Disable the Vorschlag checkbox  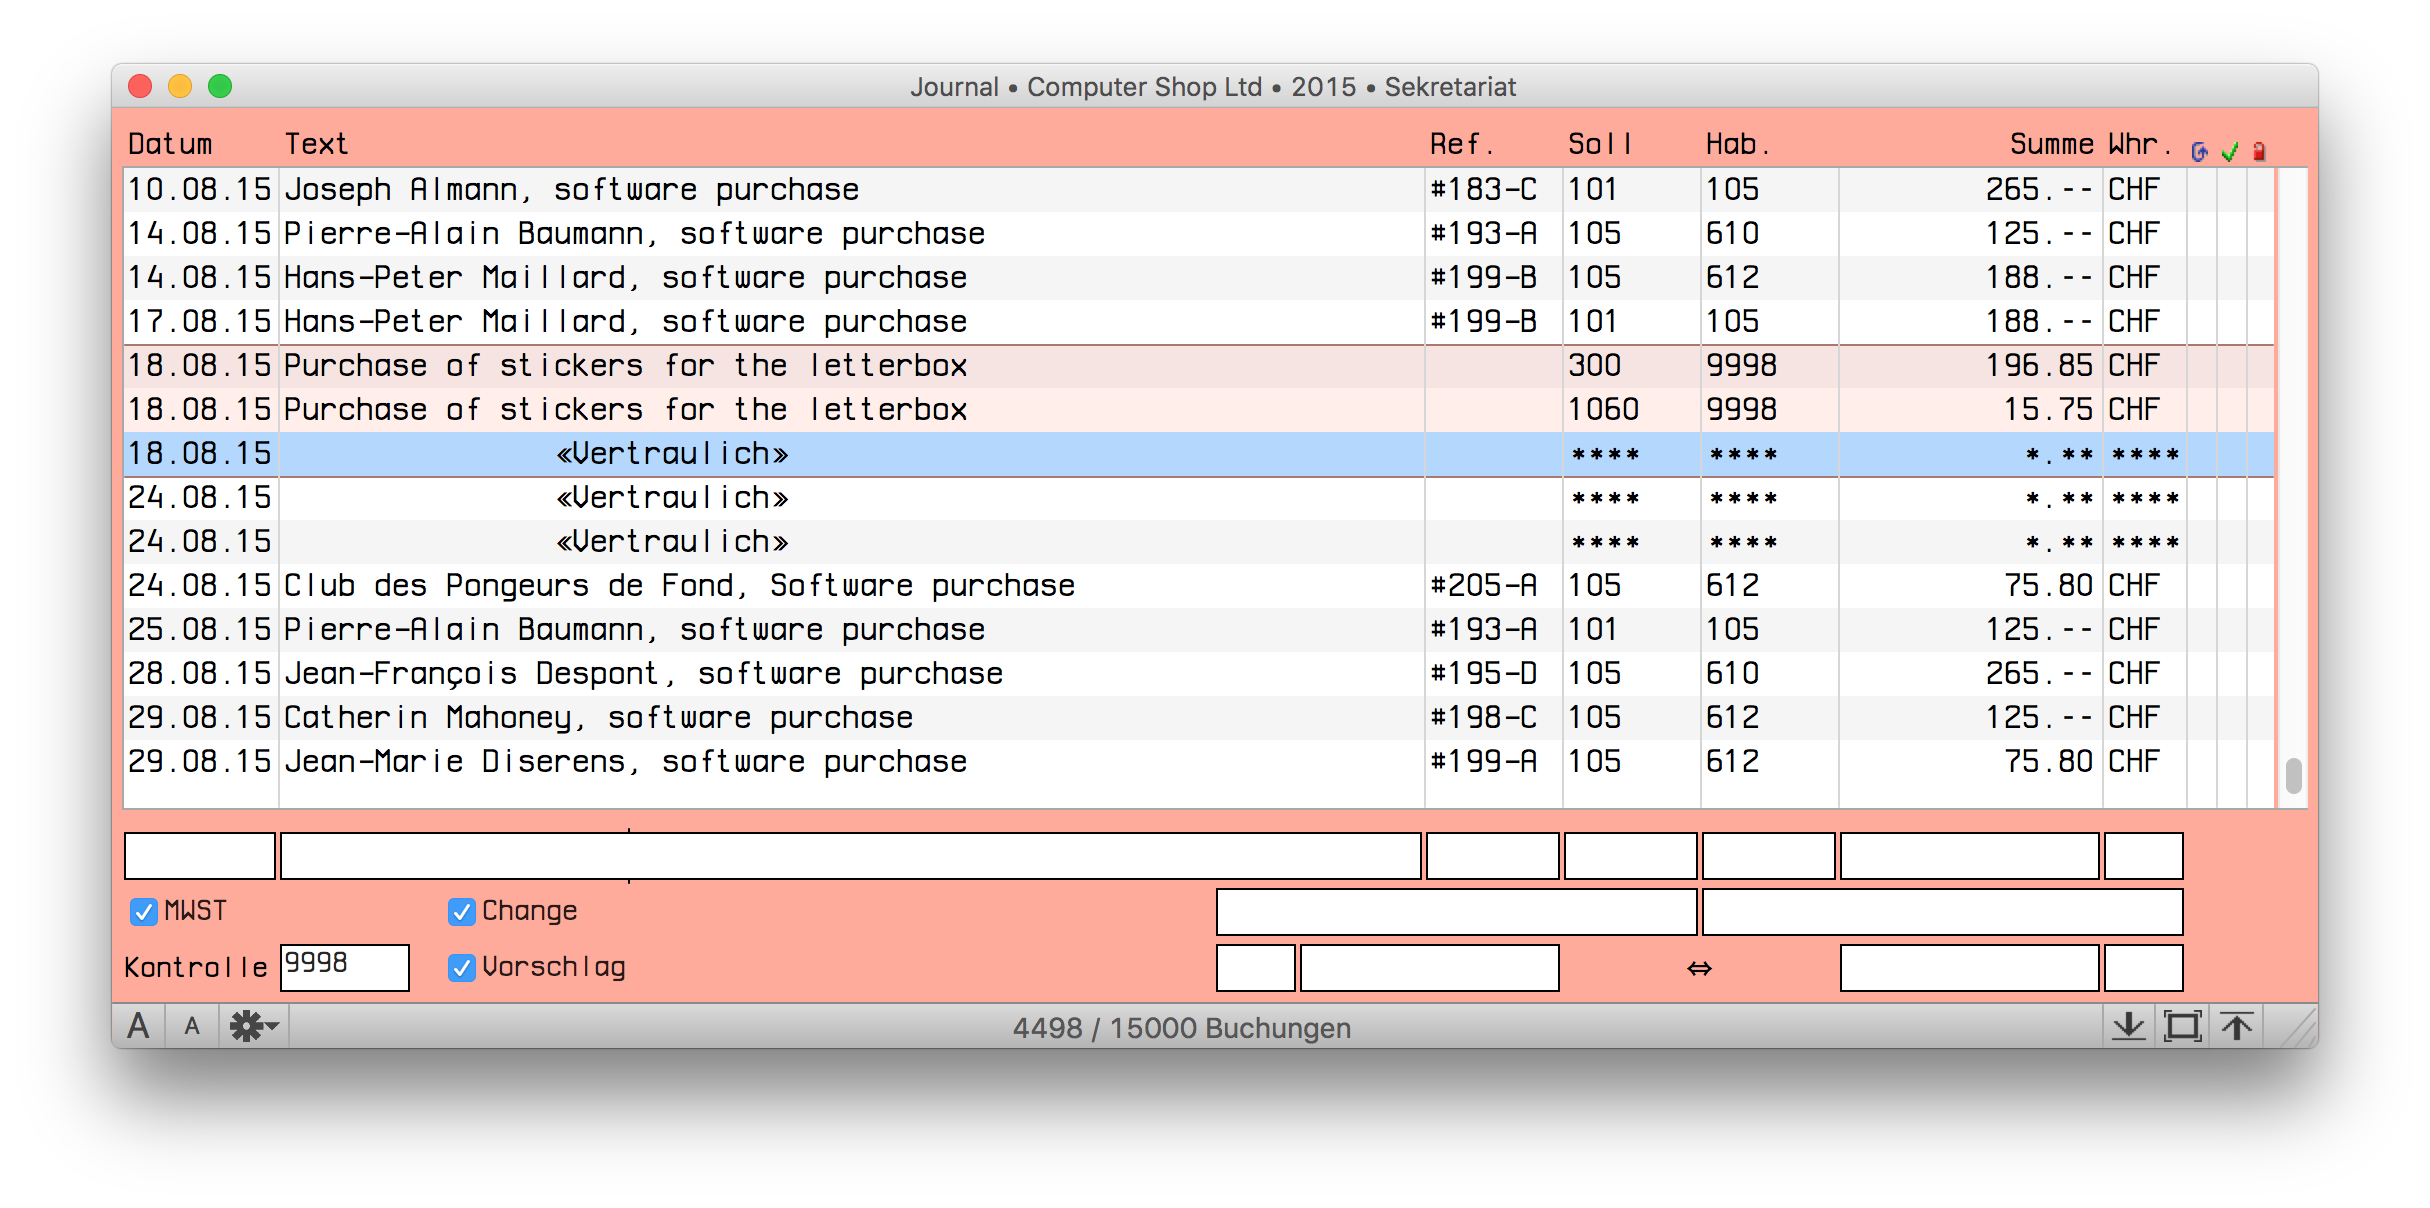[x=461, y=967]
